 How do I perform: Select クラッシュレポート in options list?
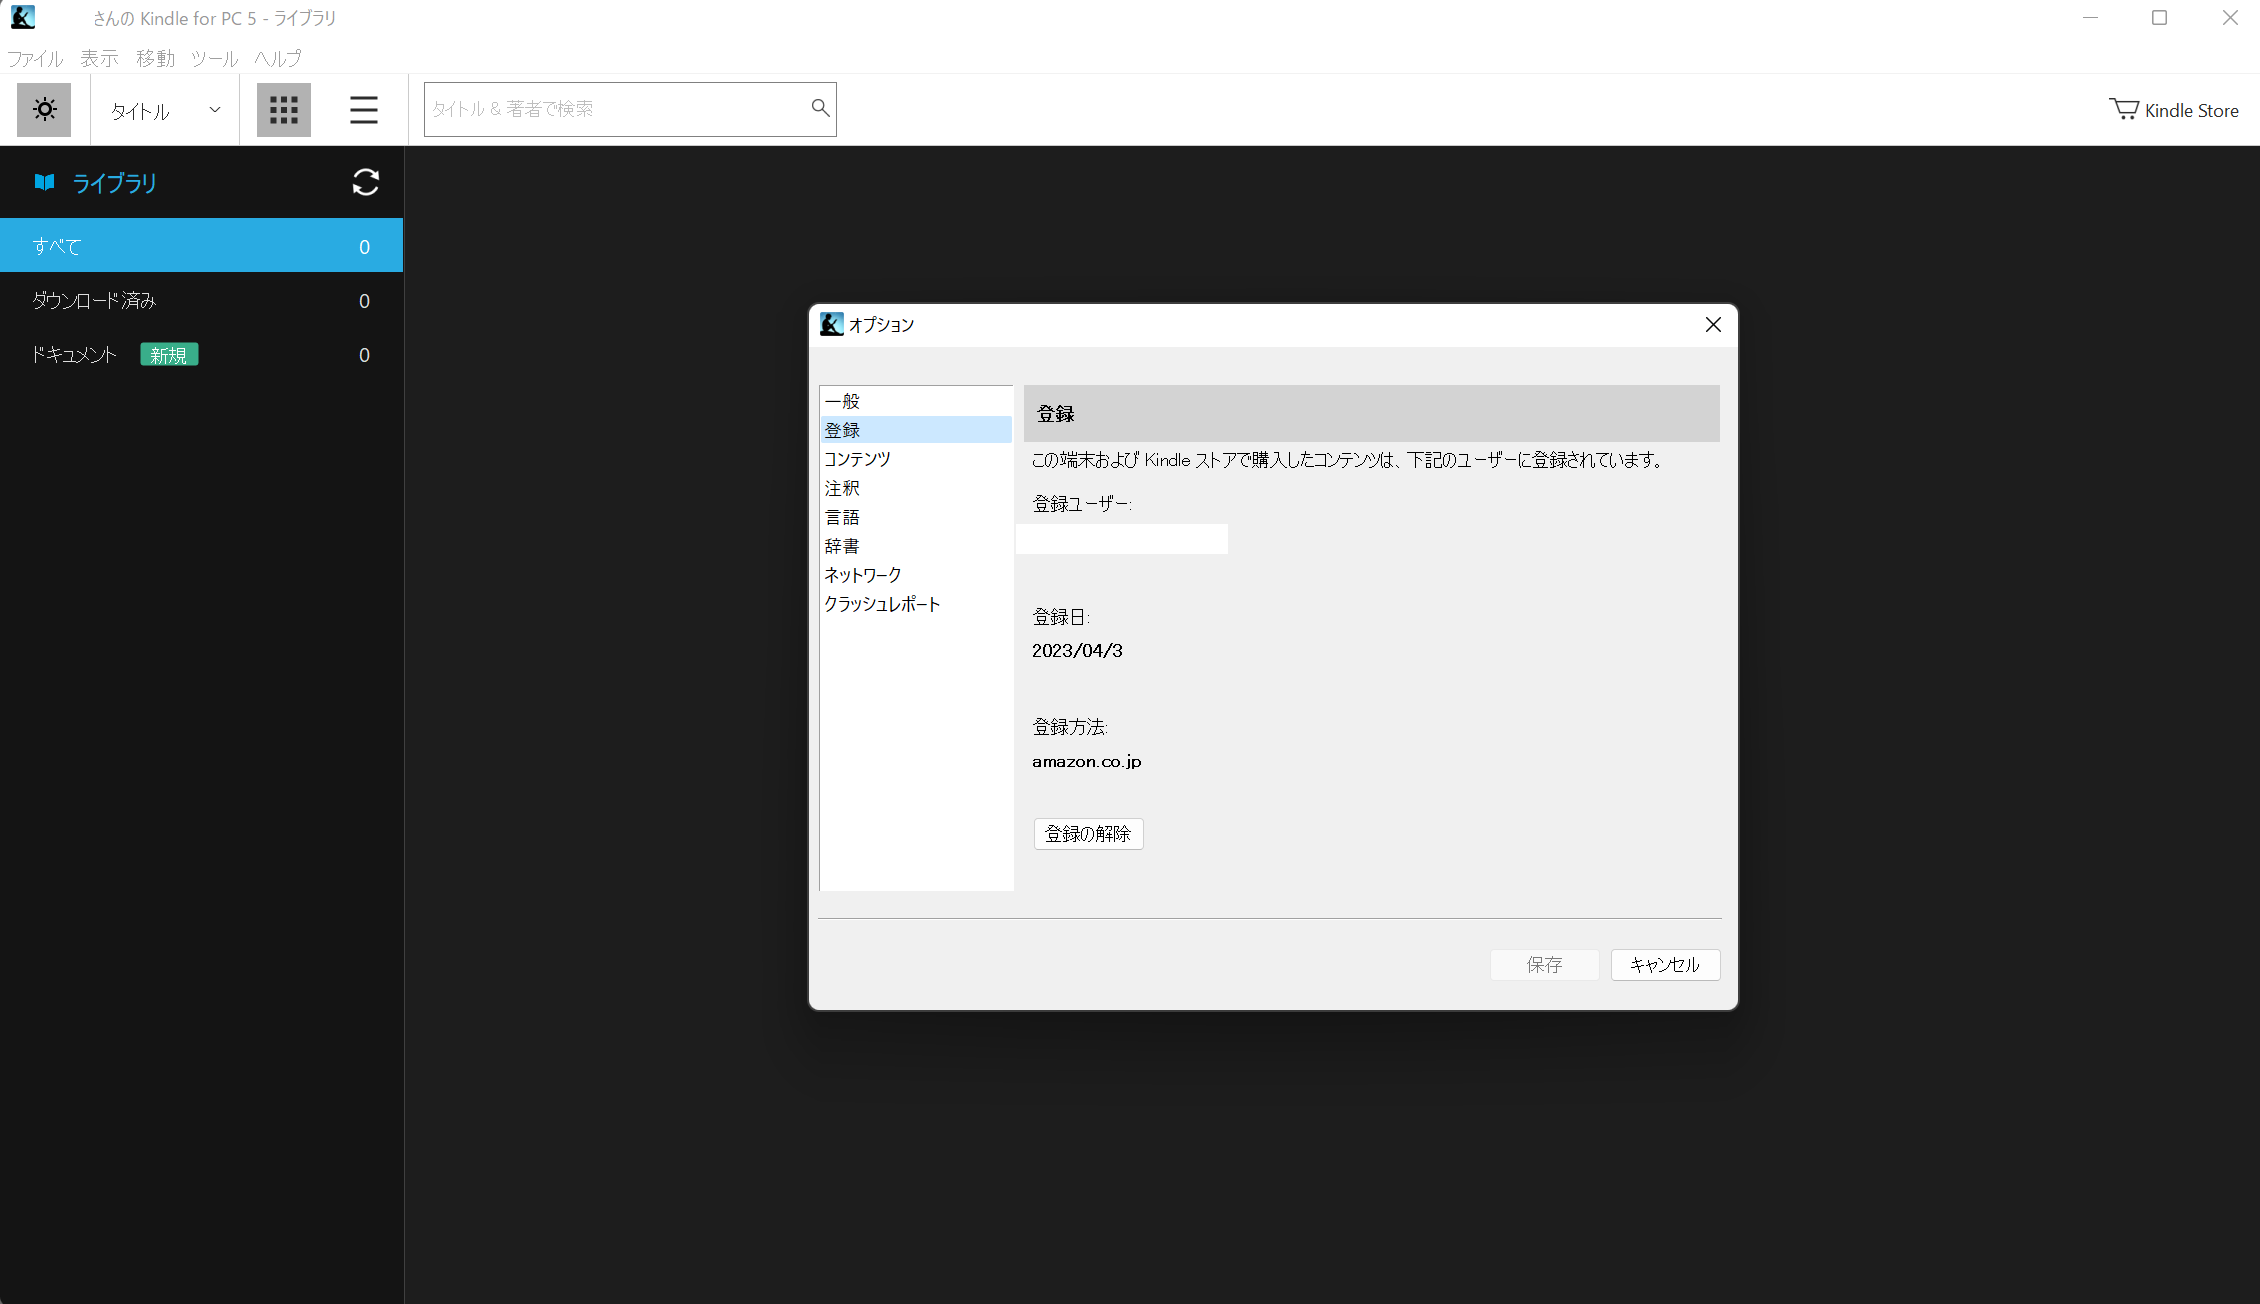pos(915,604)
